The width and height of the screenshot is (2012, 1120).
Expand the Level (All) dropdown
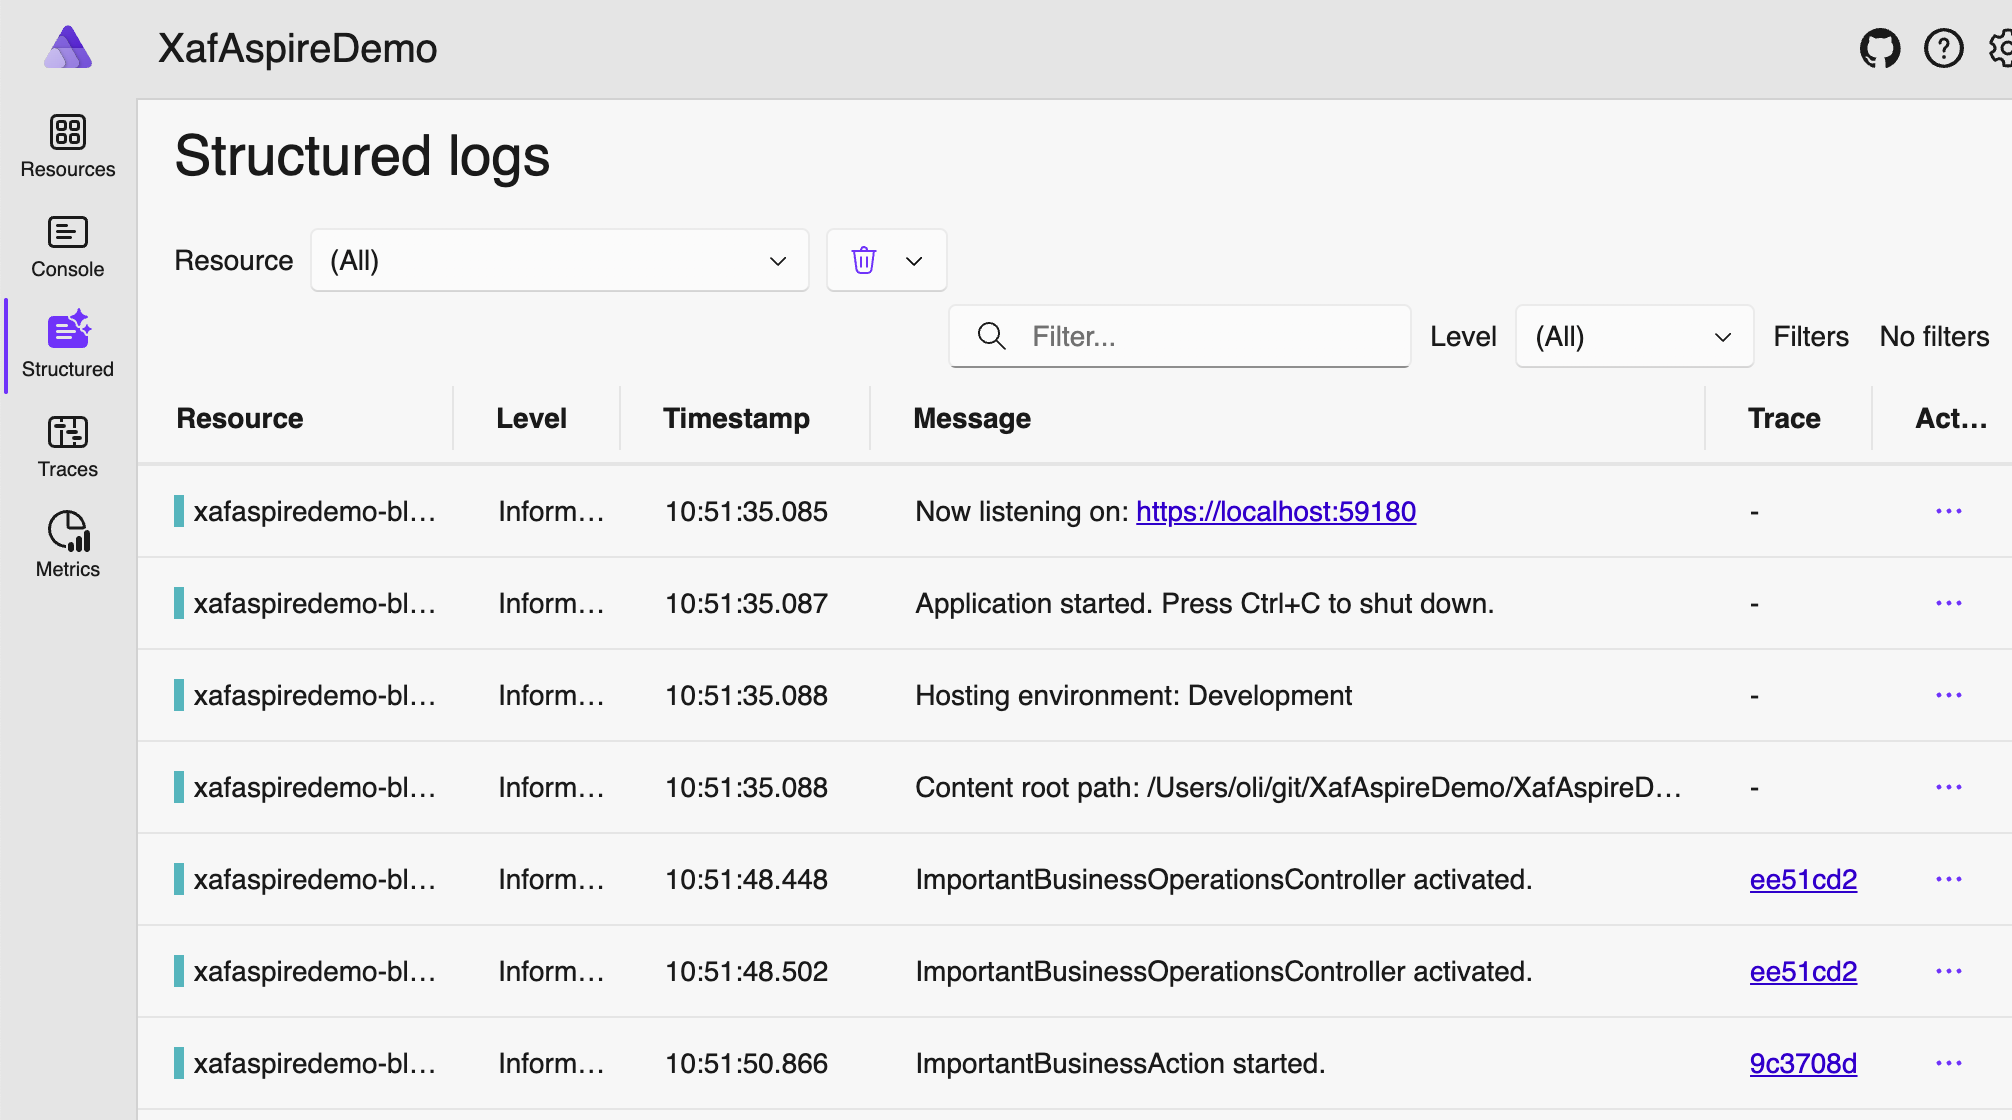point(1633,337)
